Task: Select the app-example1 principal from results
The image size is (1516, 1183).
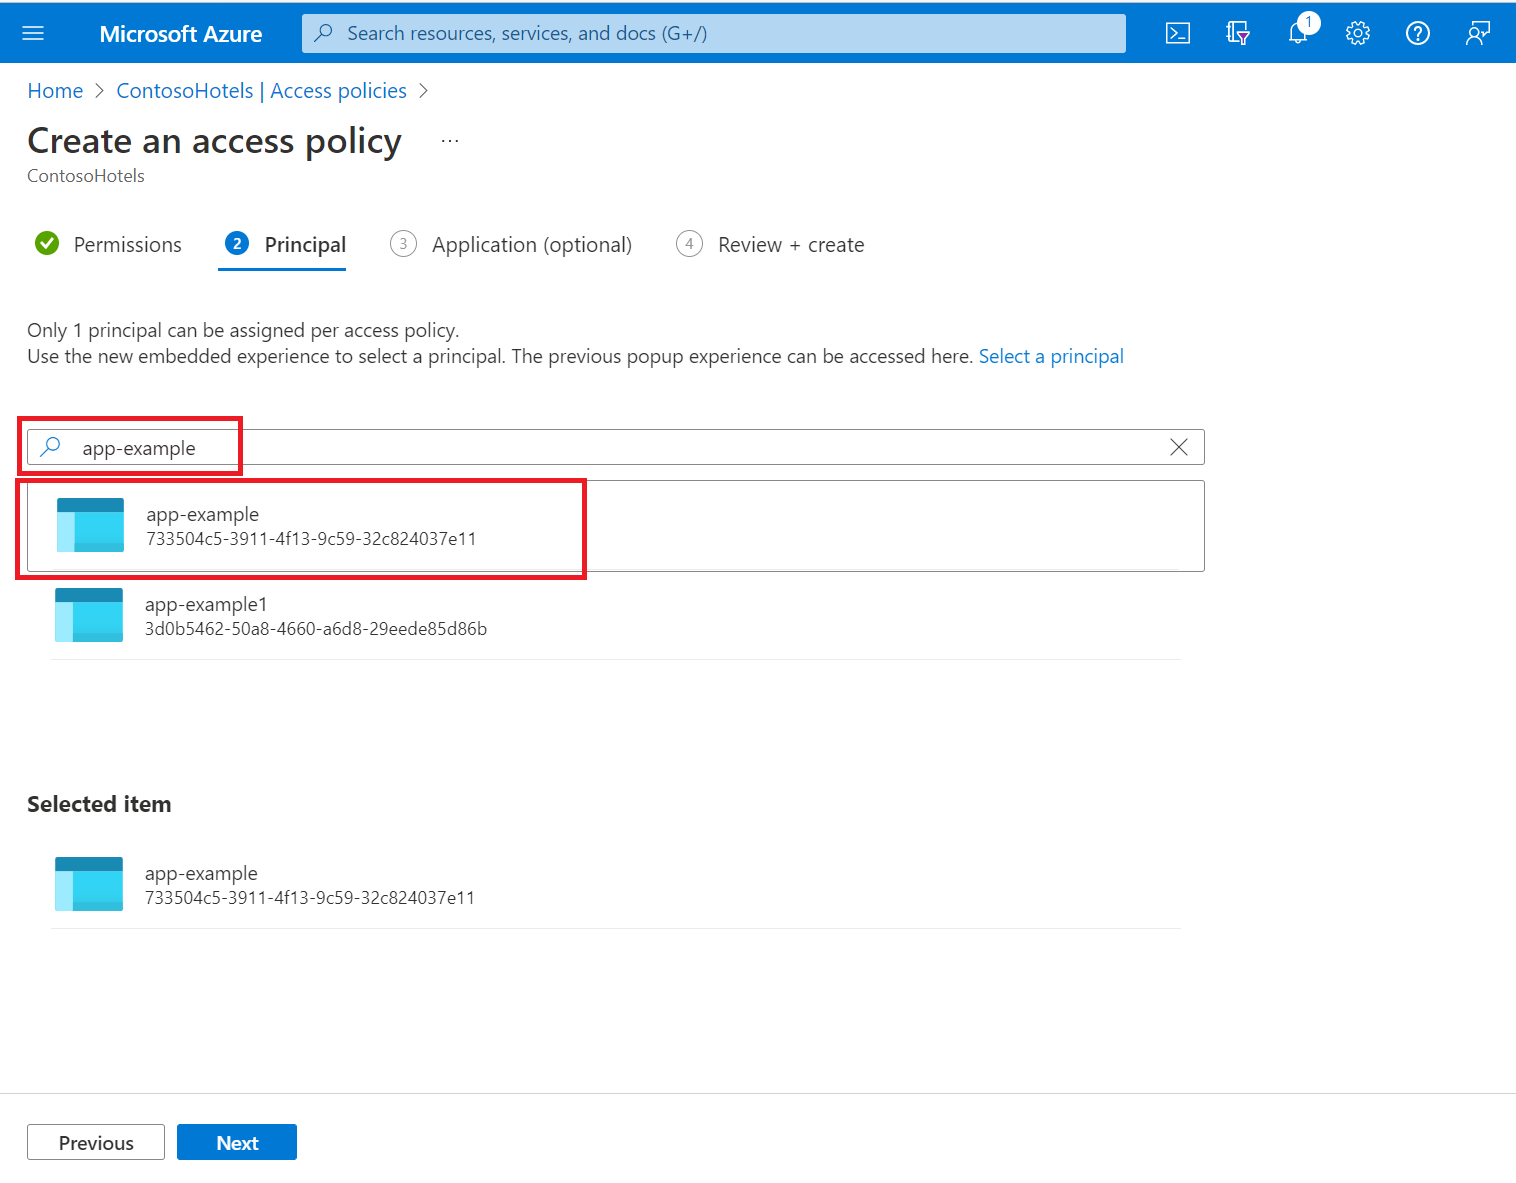Action: 300,615
